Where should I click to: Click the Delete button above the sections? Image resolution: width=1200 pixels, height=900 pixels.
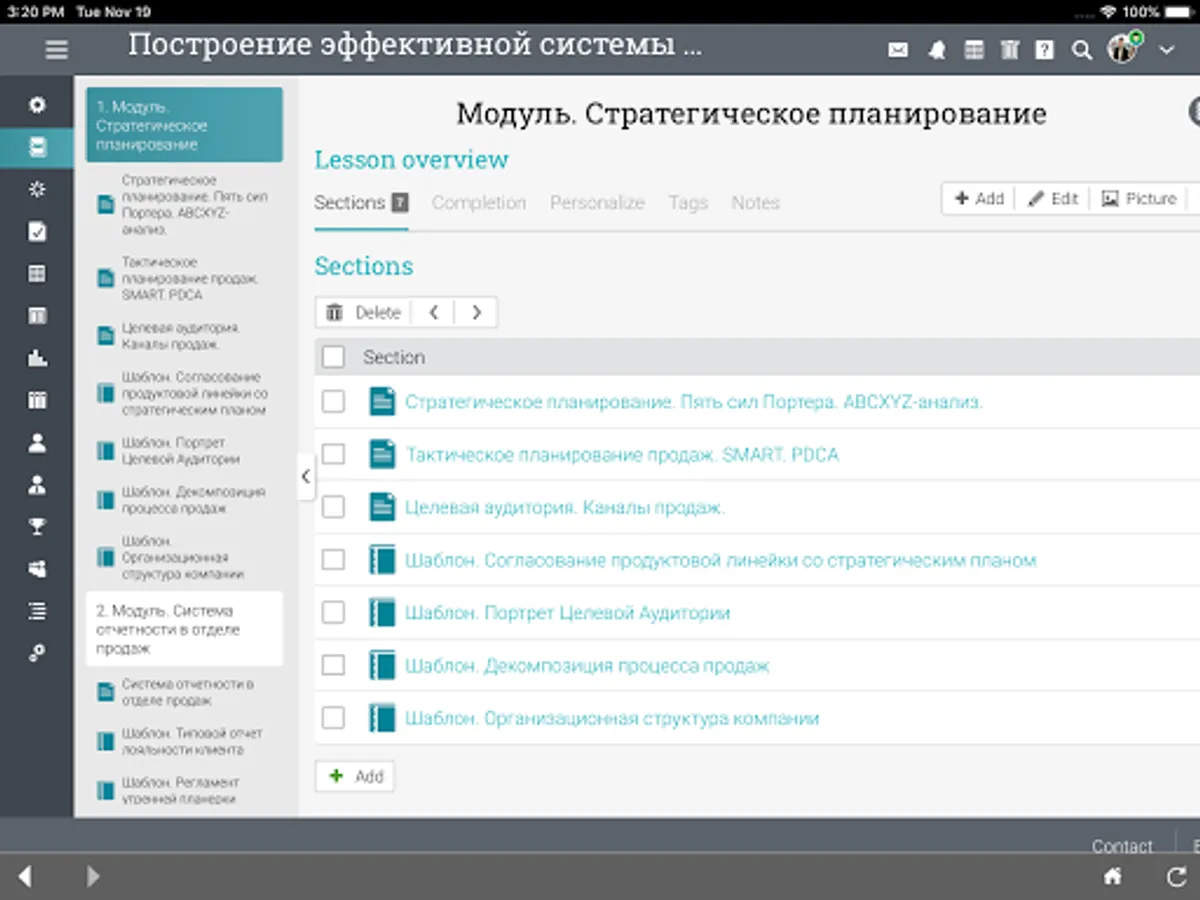(x=364, y=313)
